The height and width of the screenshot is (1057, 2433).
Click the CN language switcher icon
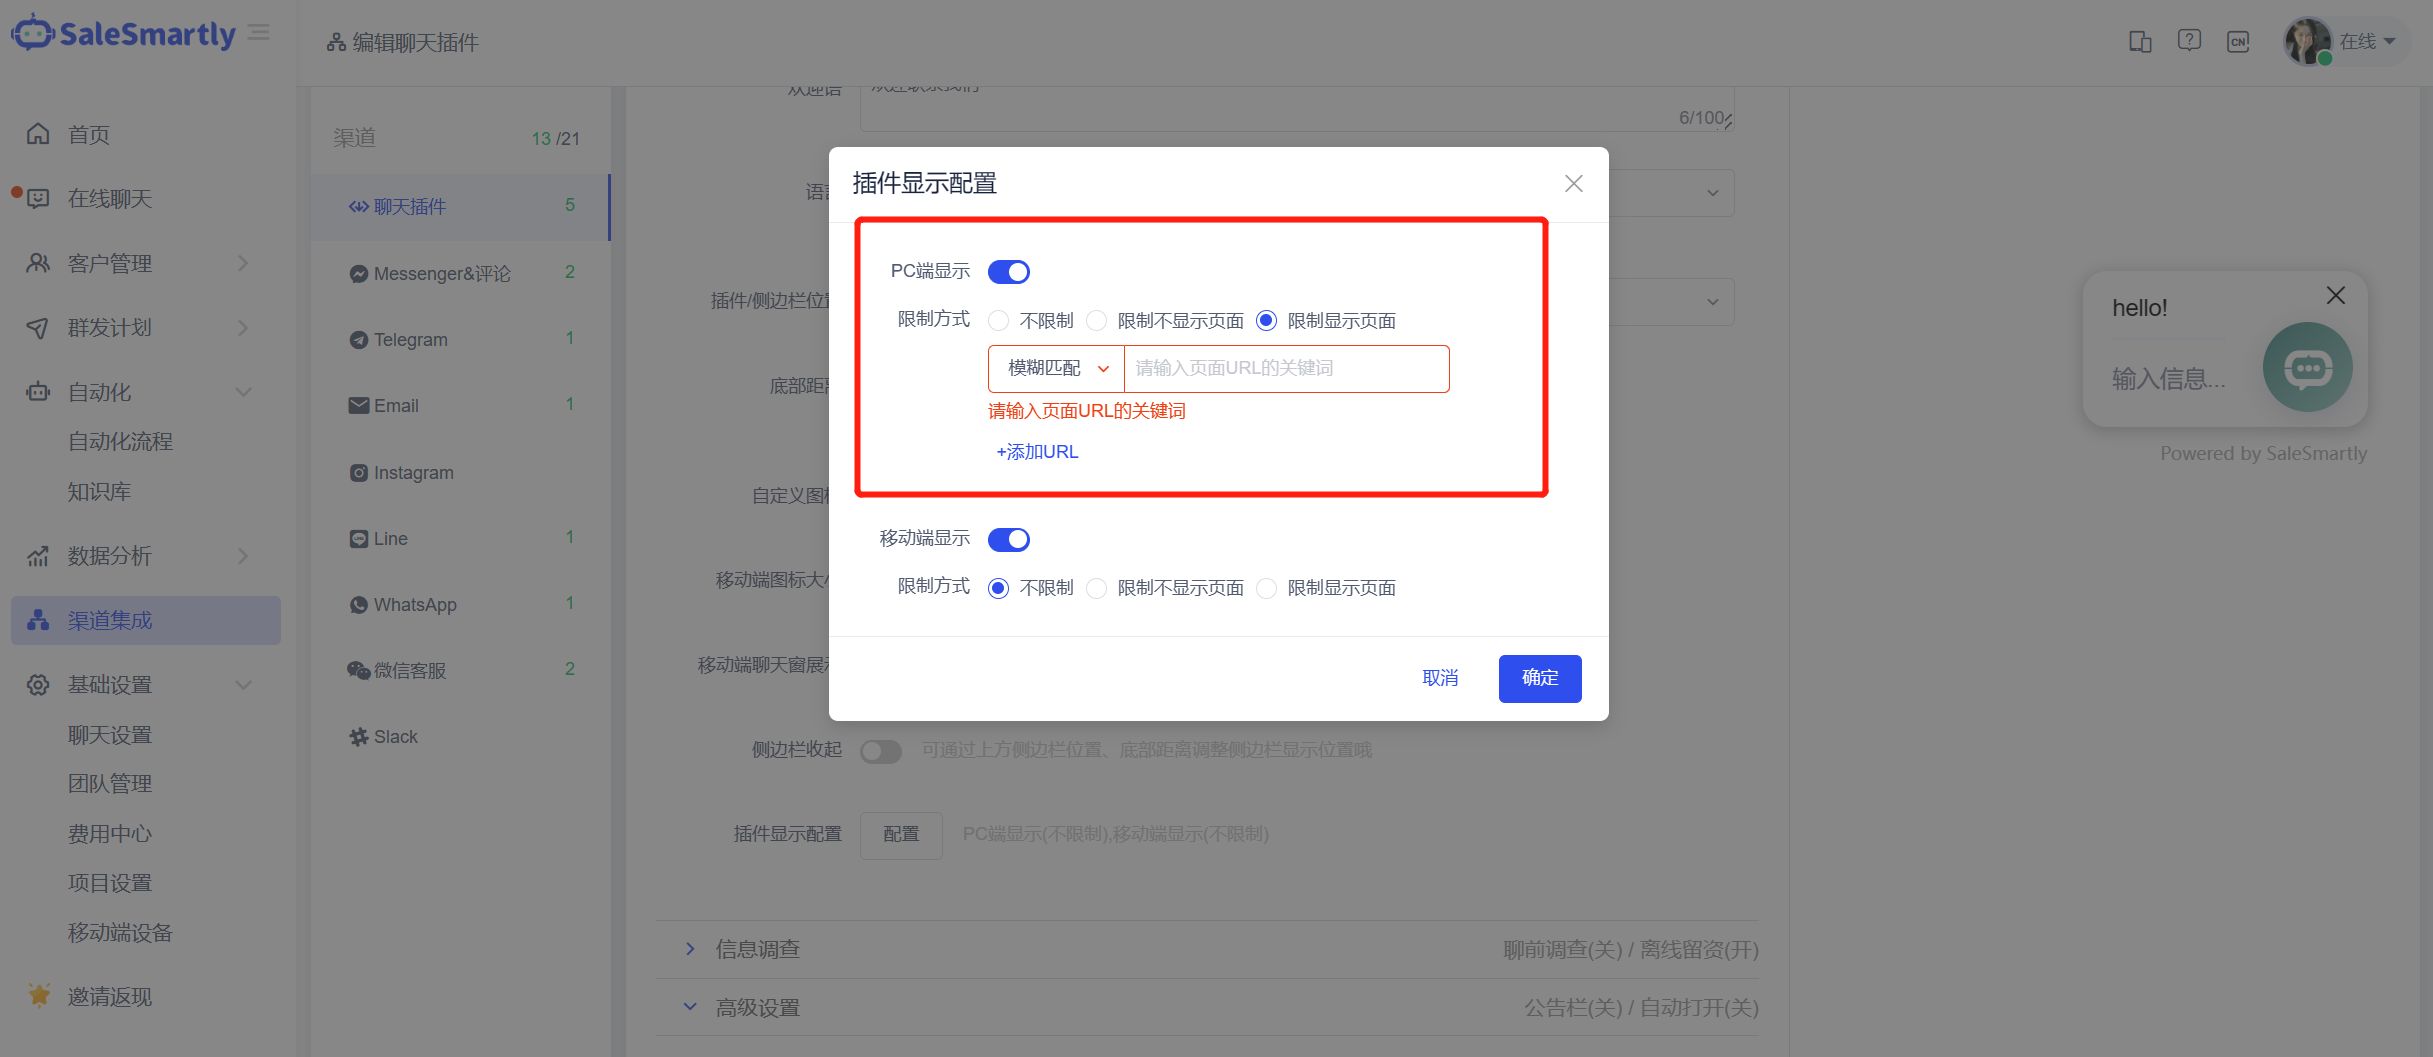pyautogui.click(x=2238, y=41)
